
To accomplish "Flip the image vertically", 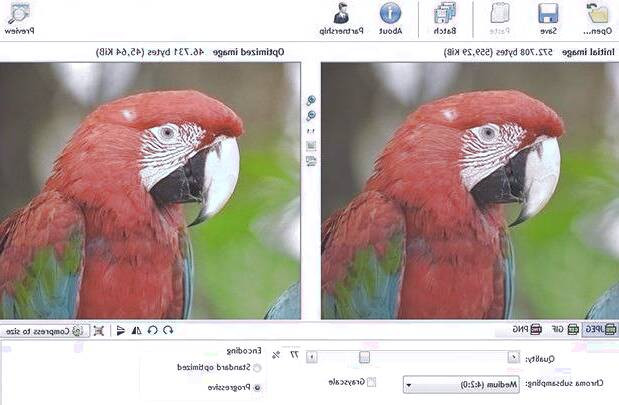I will (121, 330).
